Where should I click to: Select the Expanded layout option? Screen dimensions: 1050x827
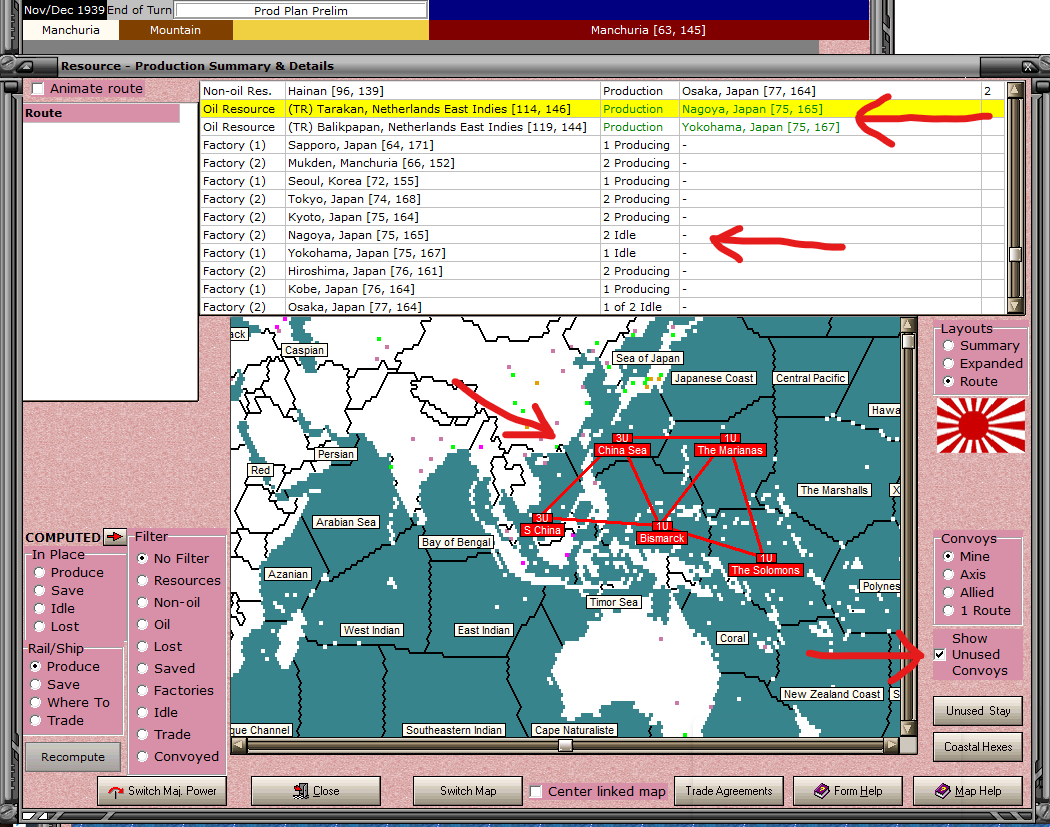click(x=948, y=364)
